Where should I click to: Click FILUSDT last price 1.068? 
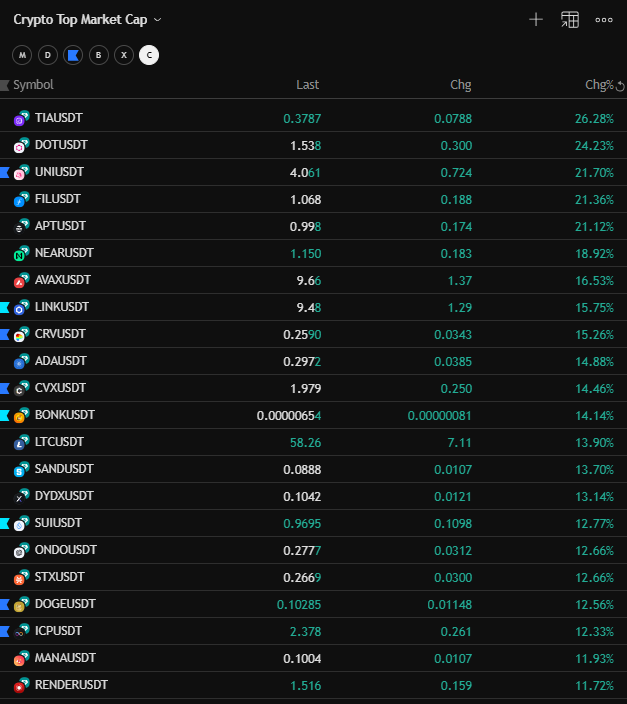click(305, 200)
